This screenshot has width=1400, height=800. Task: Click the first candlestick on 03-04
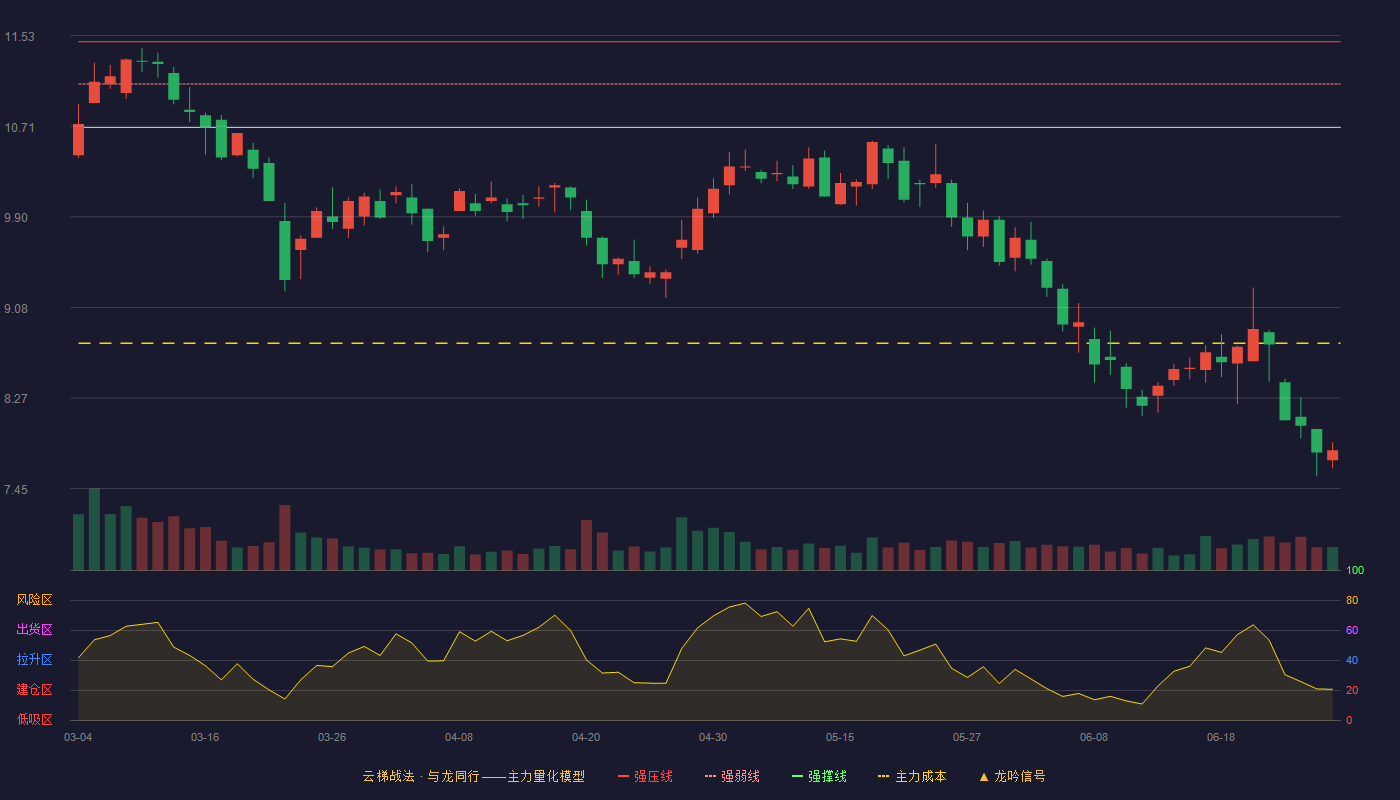(x=78, y=139)
